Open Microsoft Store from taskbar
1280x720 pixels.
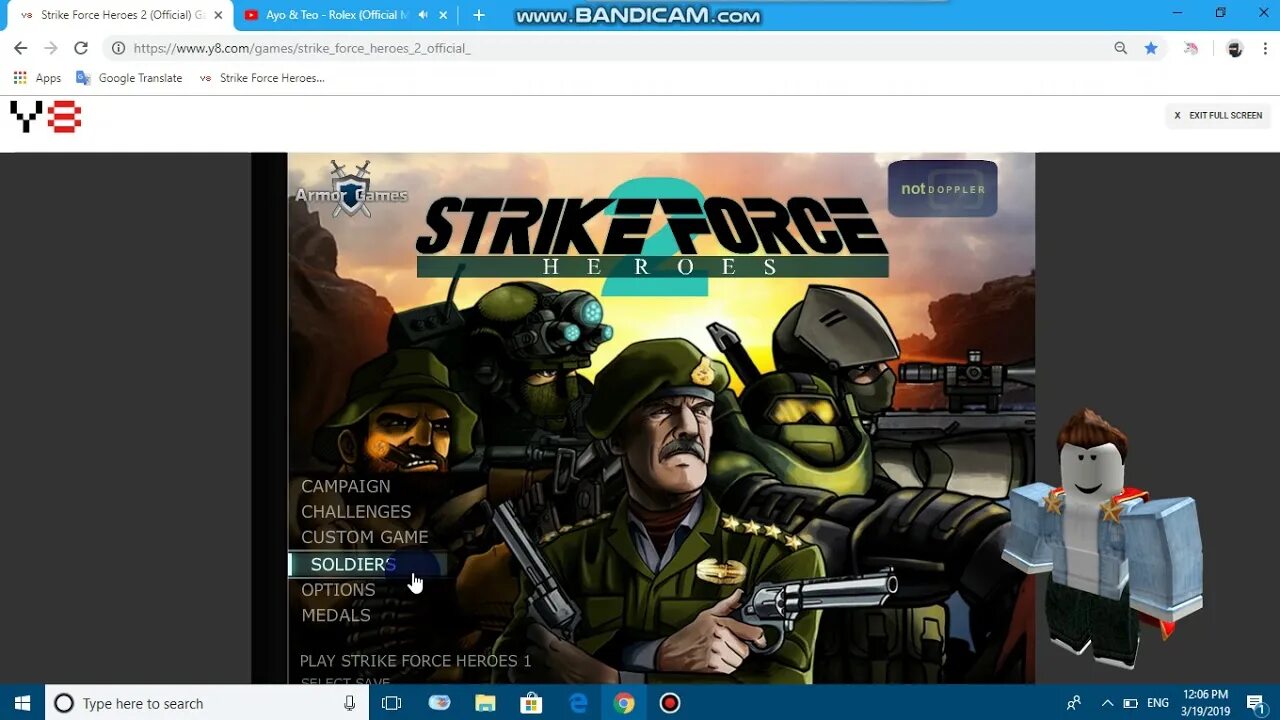point(532,703)
